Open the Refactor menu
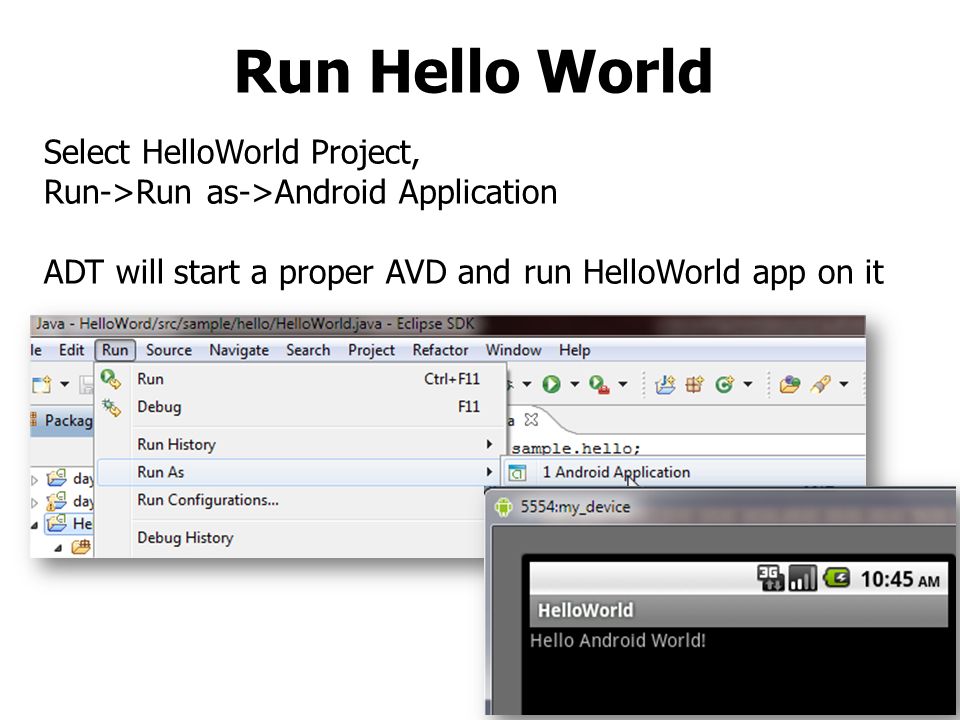 pos(440,350)
